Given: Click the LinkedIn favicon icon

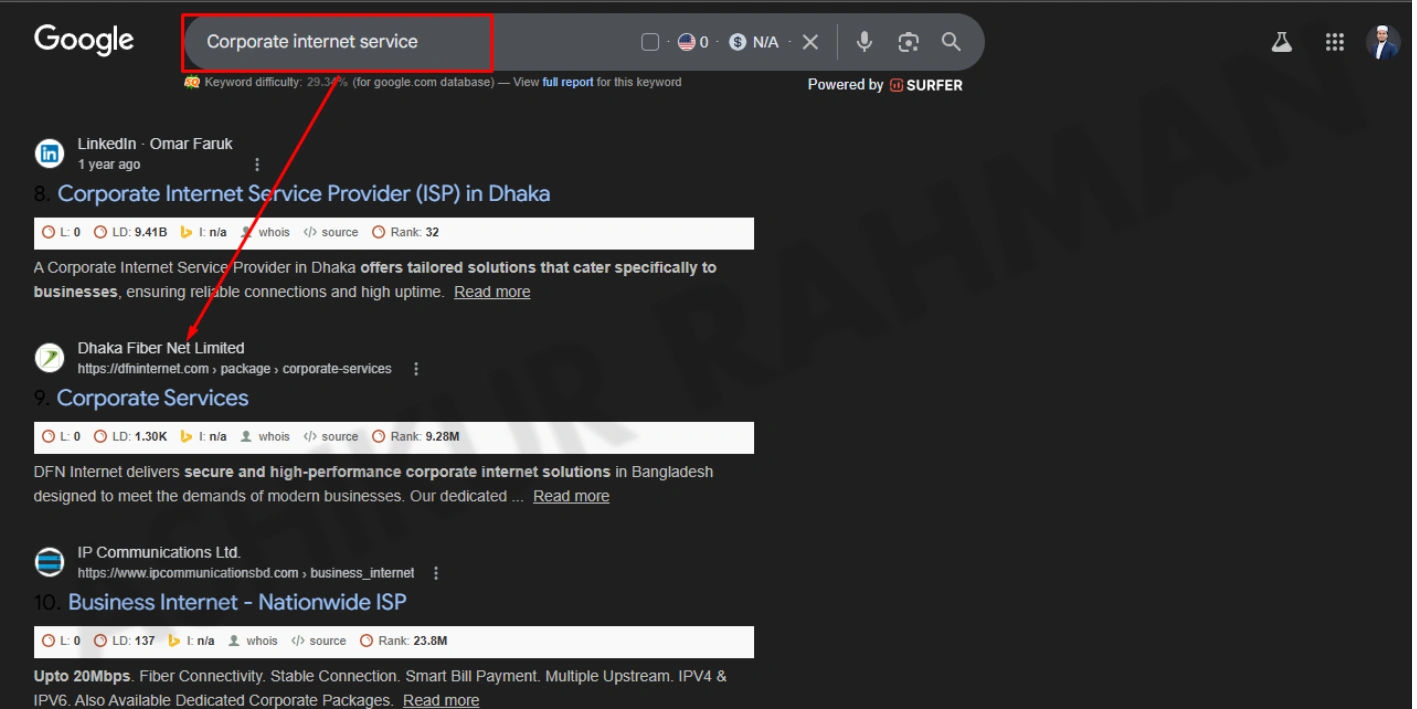Looking at the screenshot, I should coord(49,153).
